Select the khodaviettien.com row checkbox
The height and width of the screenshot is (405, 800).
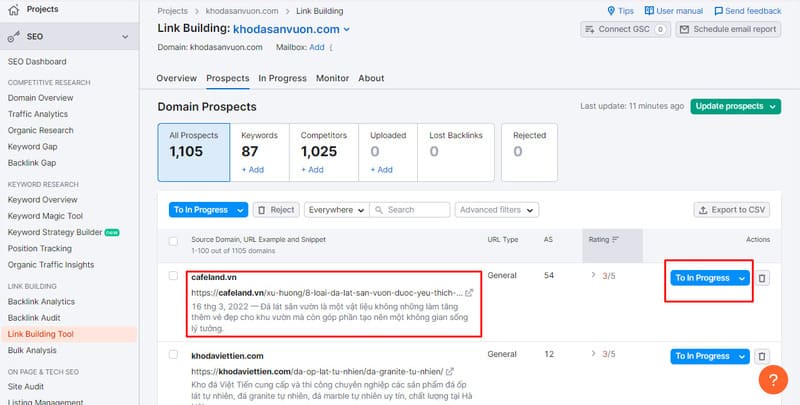(174, 354)
